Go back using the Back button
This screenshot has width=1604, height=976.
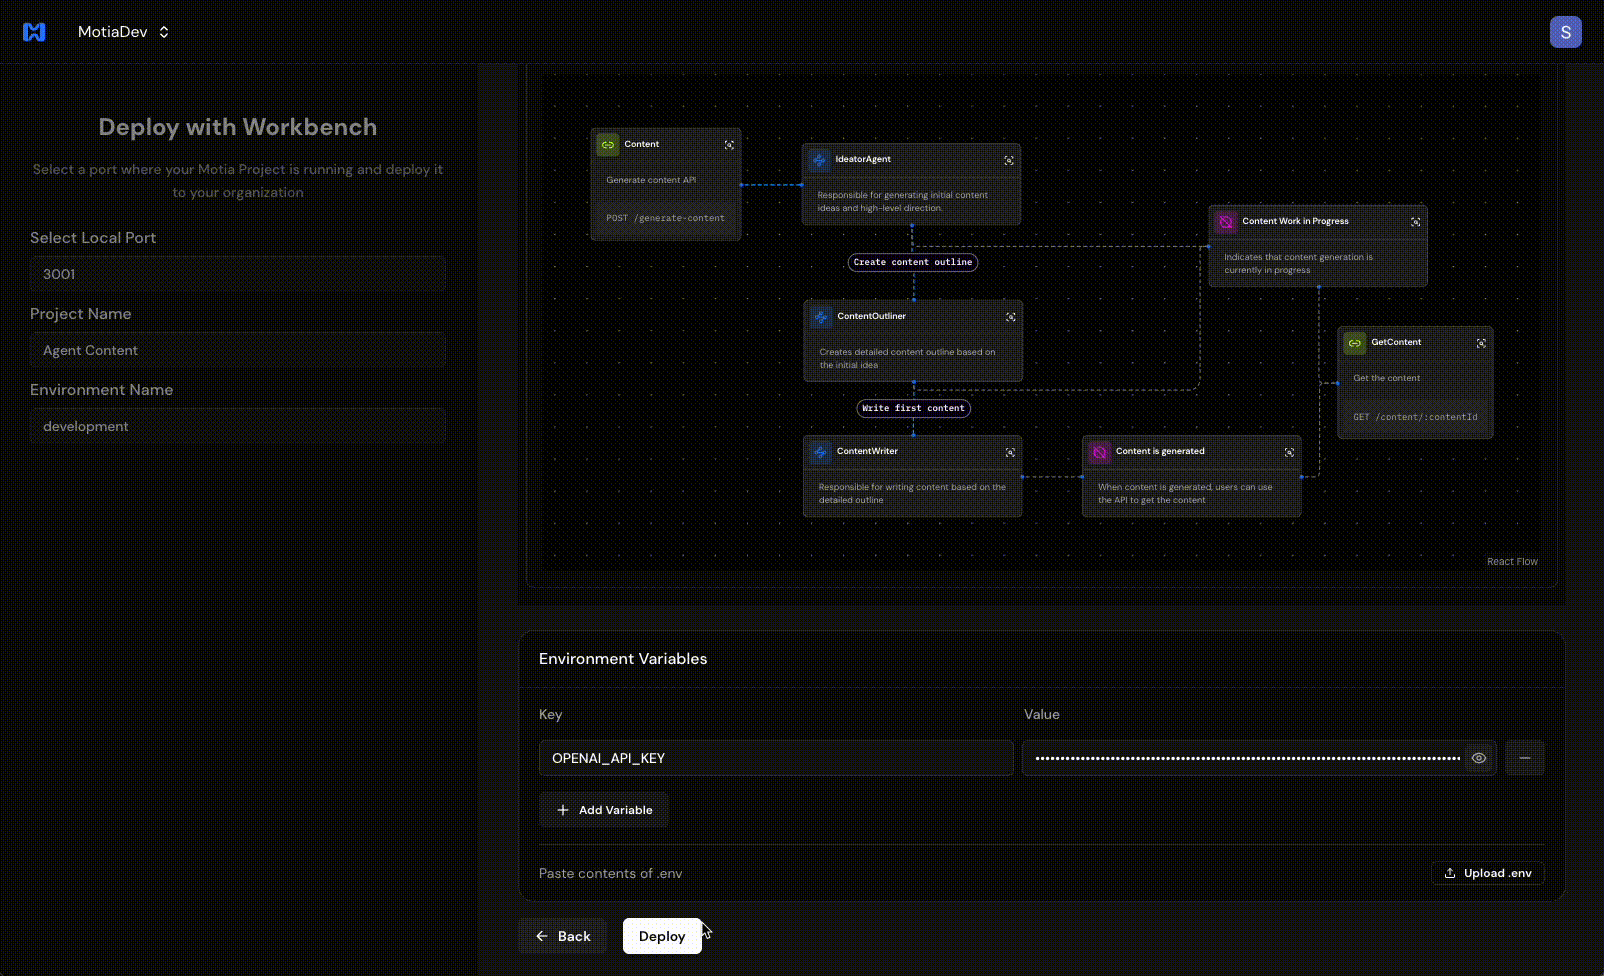[x=562, y=936]
